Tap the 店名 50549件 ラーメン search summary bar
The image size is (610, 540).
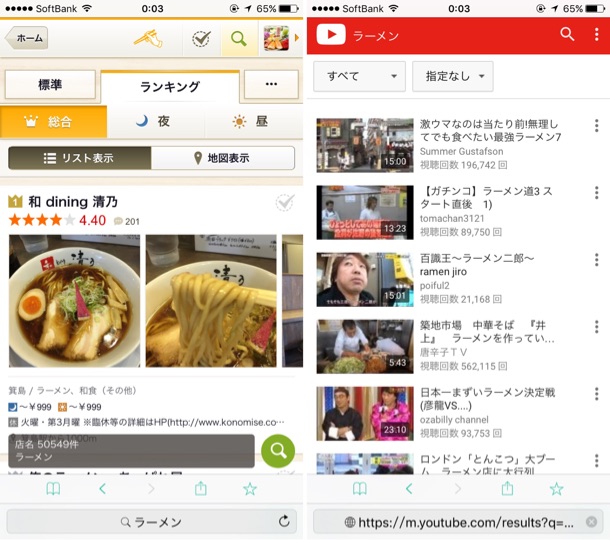tap(131, 451)
